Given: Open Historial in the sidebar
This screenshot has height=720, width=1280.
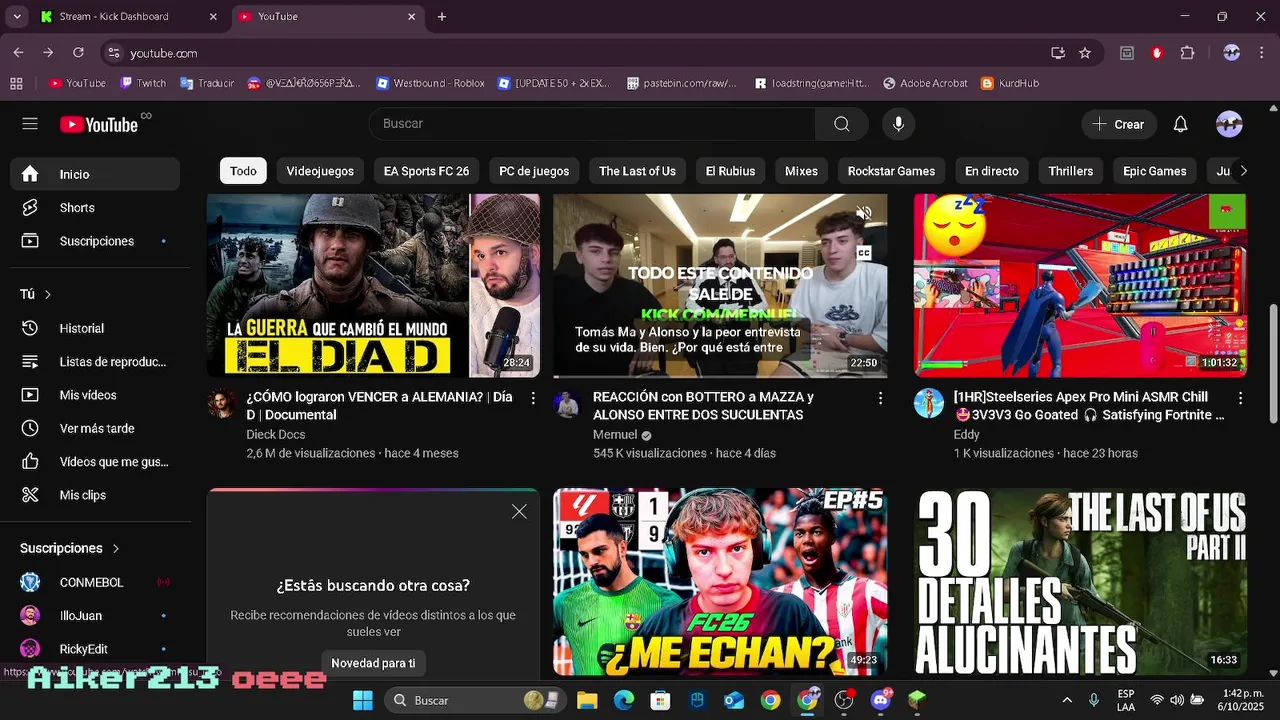Looking at the screenshot, I should pyautogui.click(x=95, y=328).
